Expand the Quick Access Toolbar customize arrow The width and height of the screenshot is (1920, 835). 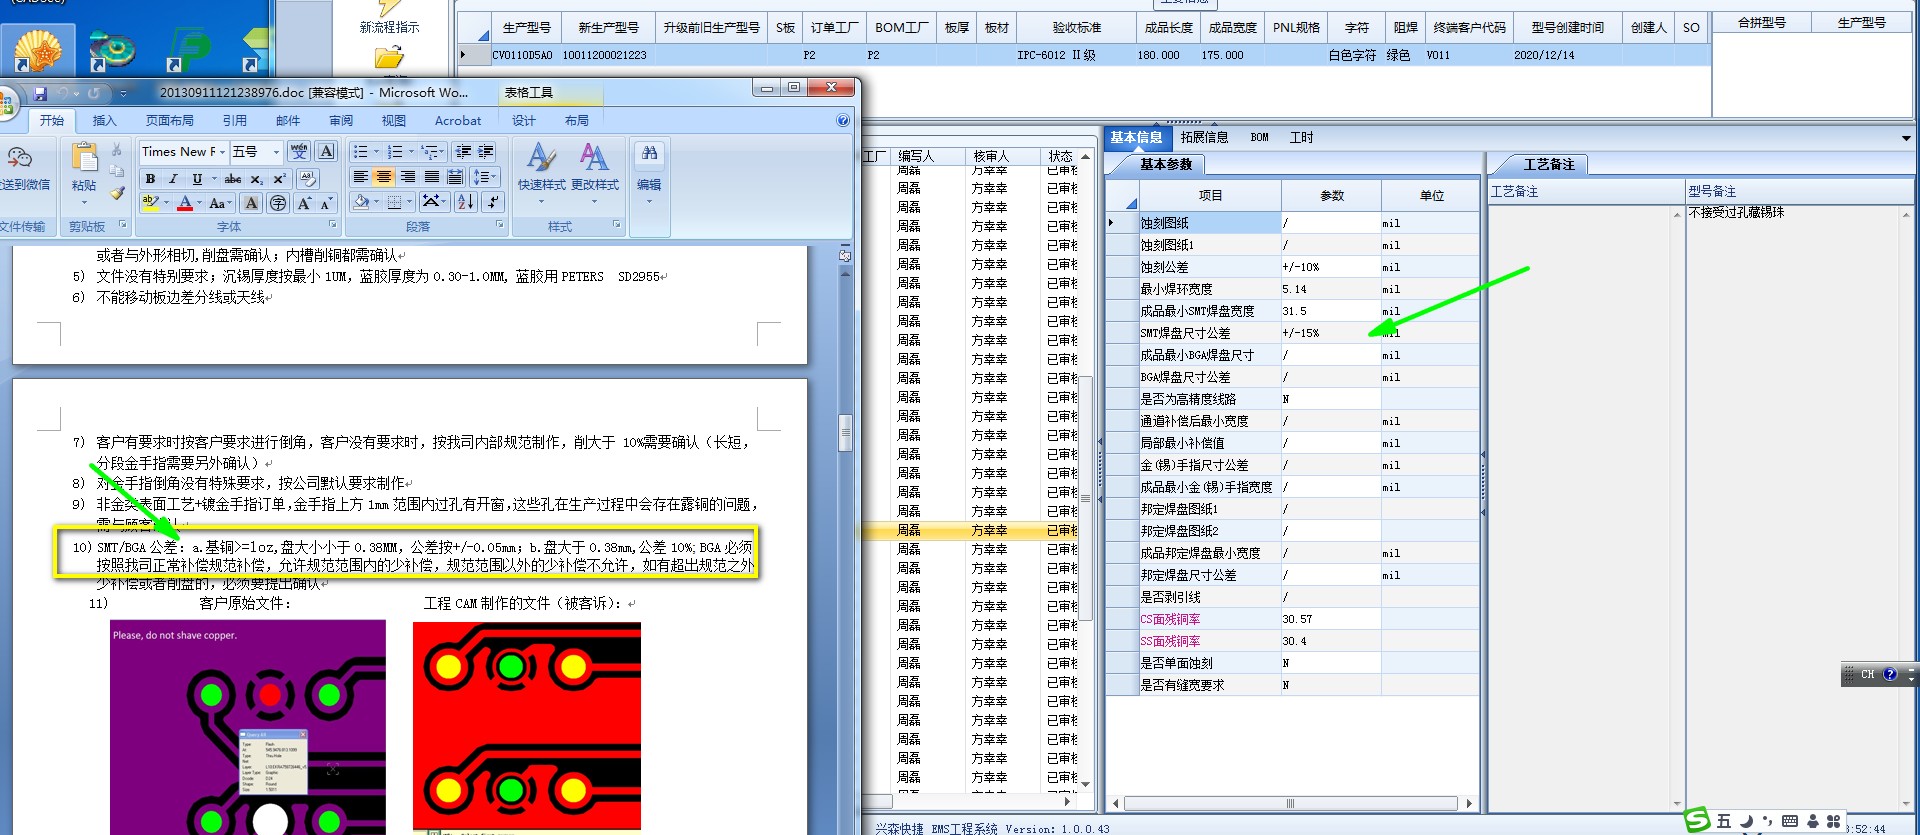tap(123, 93)
